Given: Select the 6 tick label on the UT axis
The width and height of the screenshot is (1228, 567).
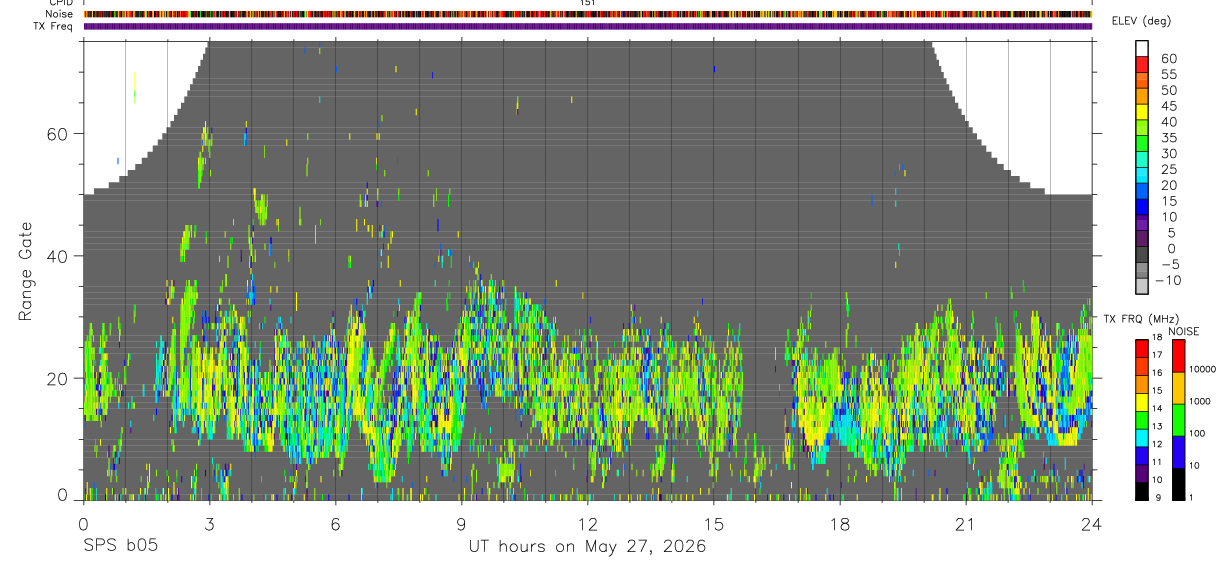Looking at the screenshot, I should (335, 523).
